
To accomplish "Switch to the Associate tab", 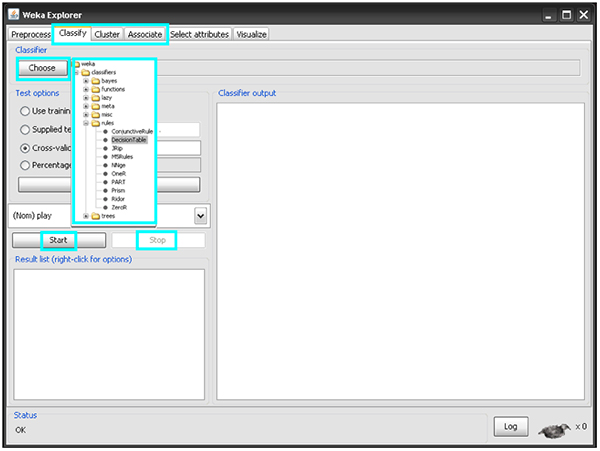I will [x=145, y=34].
